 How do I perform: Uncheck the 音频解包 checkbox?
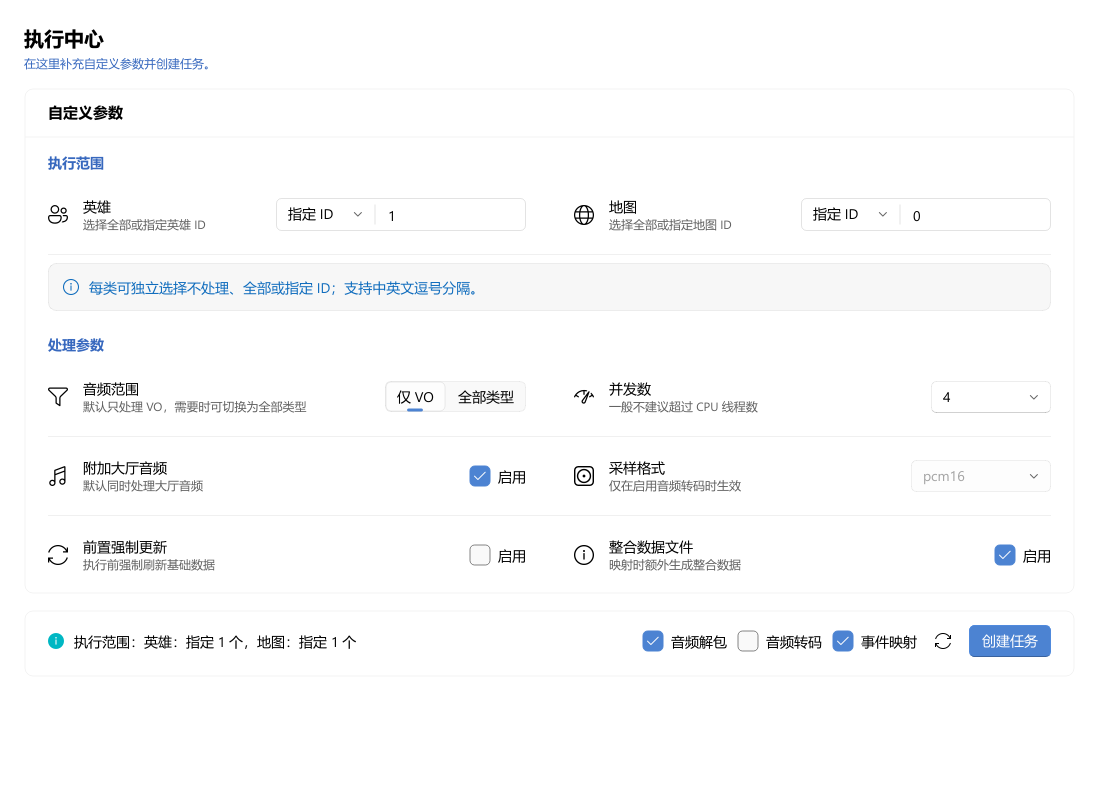pos(653,641)
